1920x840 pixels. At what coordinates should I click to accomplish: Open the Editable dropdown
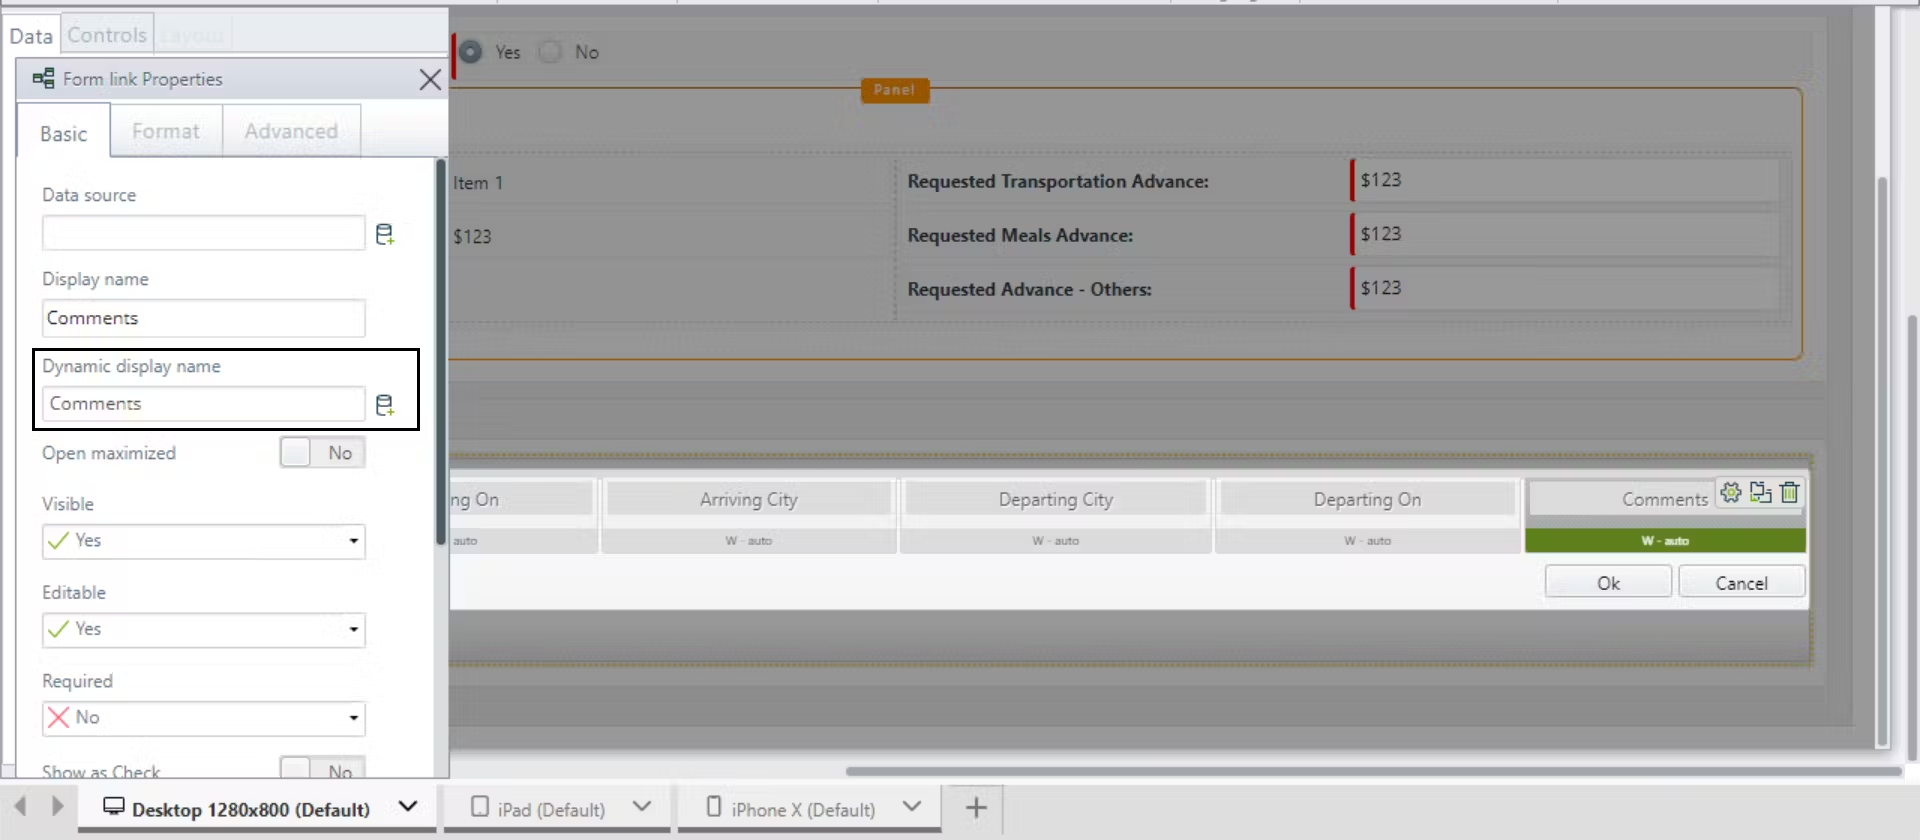pos(204,630)
